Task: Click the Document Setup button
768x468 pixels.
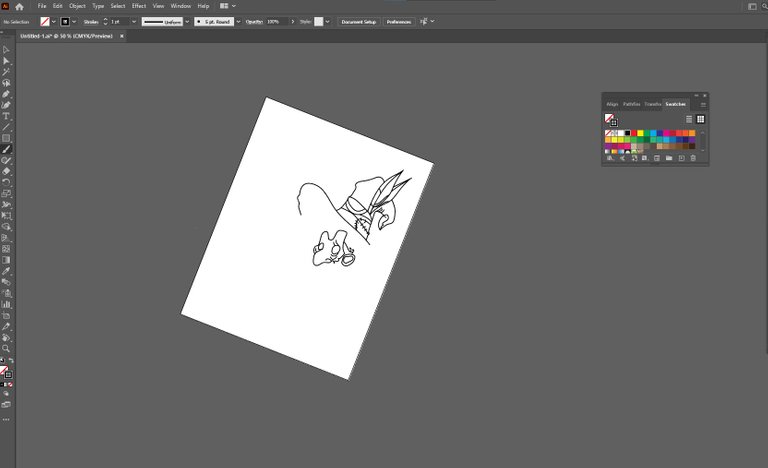Action: click(359, 22)
